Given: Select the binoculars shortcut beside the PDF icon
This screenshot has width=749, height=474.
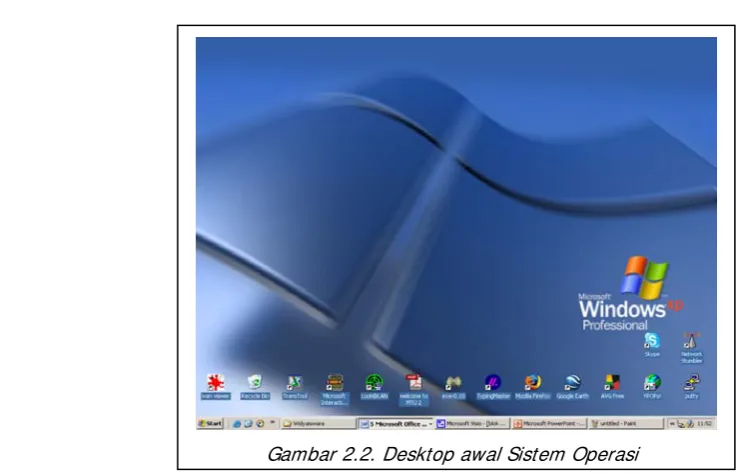Looking at the screenshot, I should click(453, 387).
